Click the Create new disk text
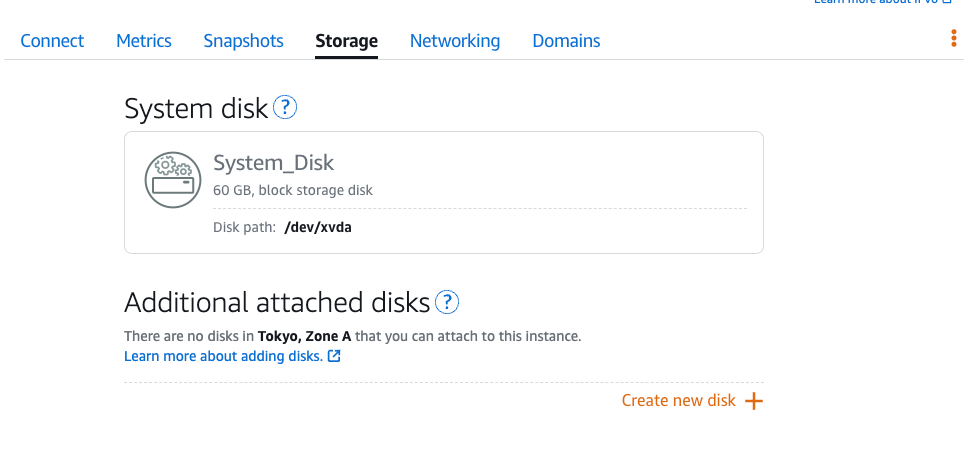972x459 pixels. [679, 401]
